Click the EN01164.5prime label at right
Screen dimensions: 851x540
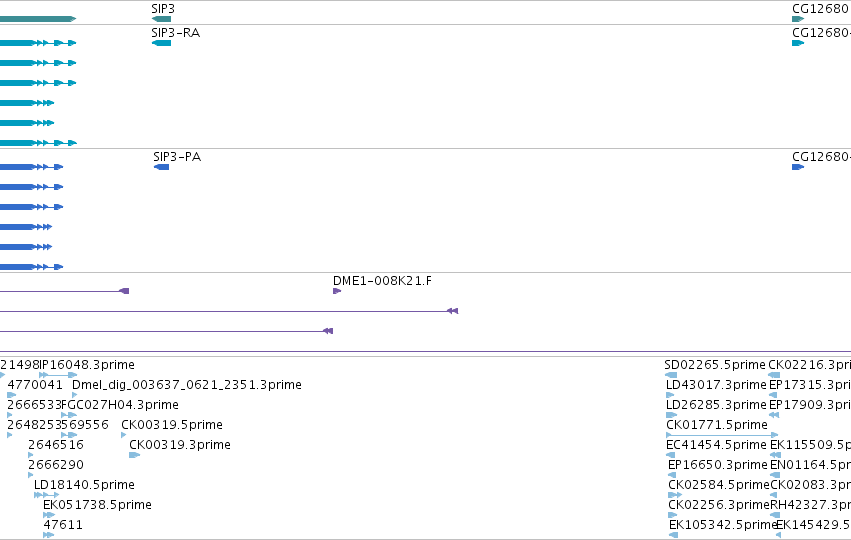coord(810,465)
